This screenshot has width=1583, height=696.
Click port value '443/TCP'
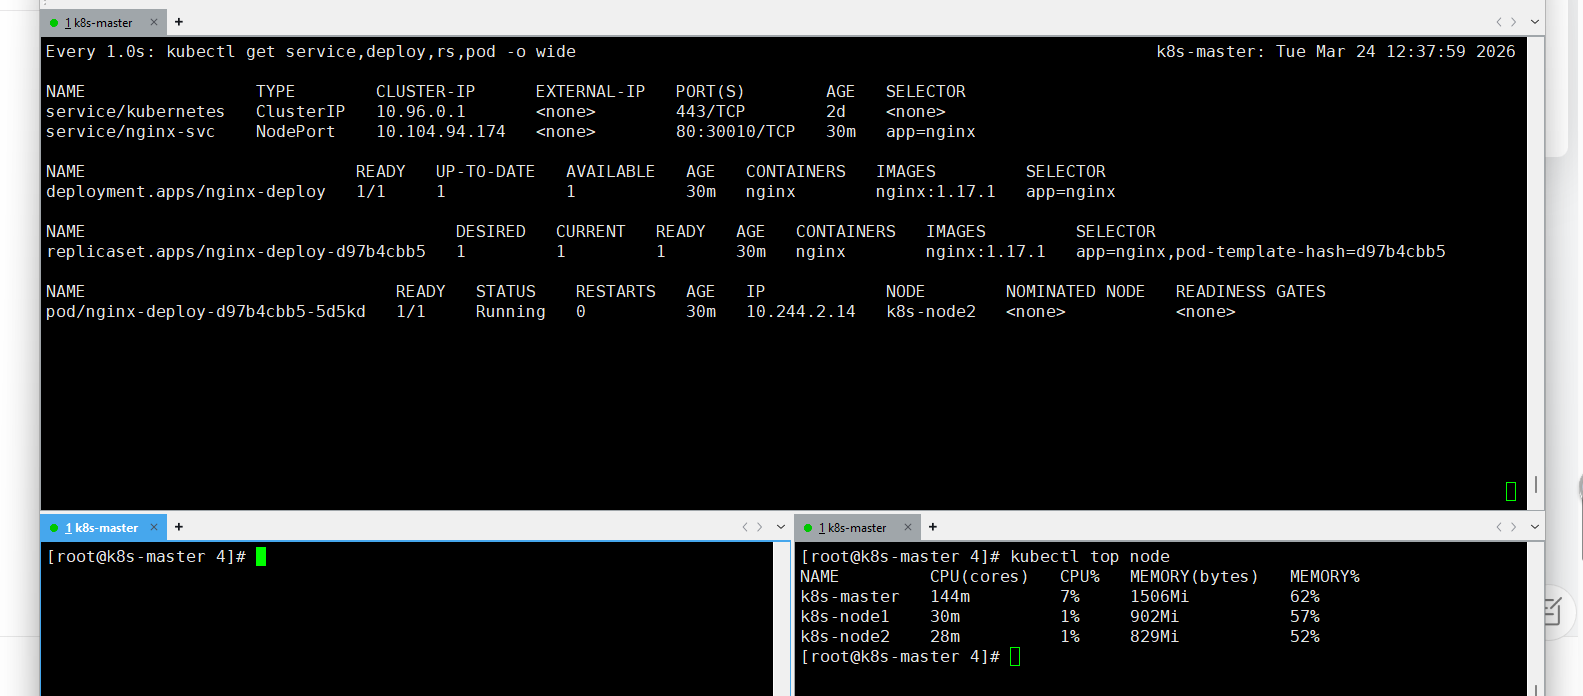click(710, 112)
